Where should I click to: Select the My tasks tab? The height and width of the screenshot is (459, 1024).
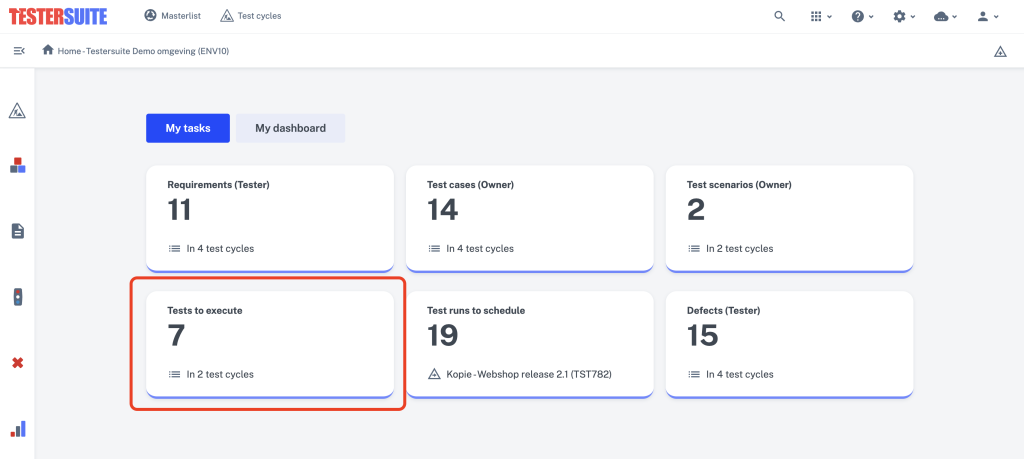pyautogui.click(x=188, y=128)
